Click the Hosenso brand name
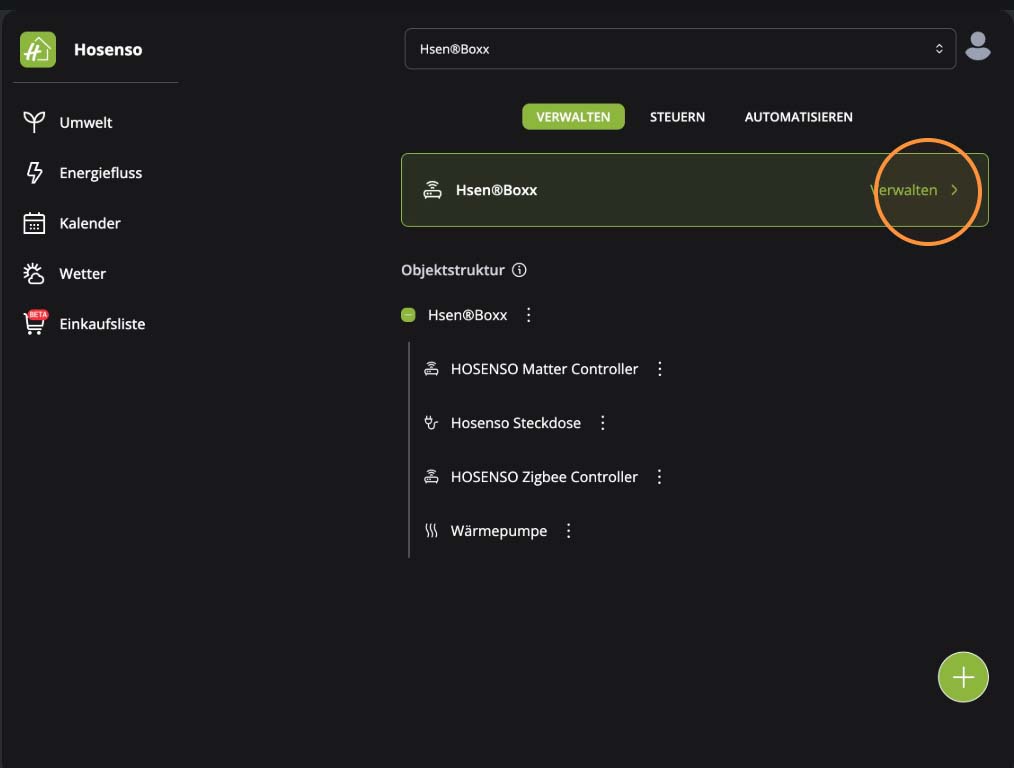Viewport: 1014px width, 768px height. click(108, 50)
